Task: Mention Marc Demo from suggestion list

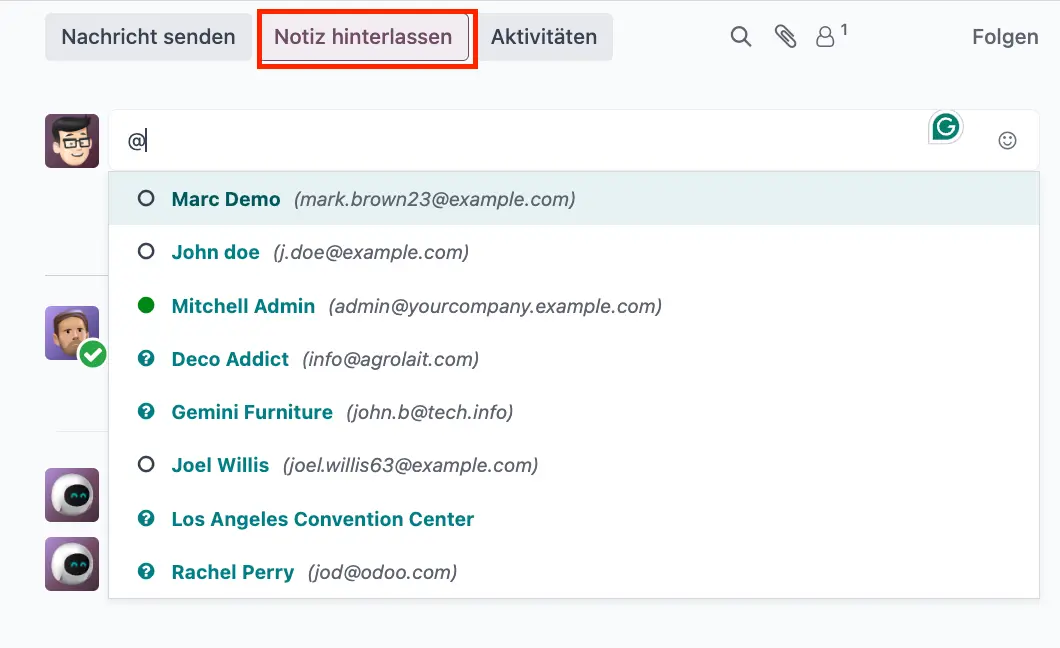Action: pyautogui.click(x=226, y=199)
